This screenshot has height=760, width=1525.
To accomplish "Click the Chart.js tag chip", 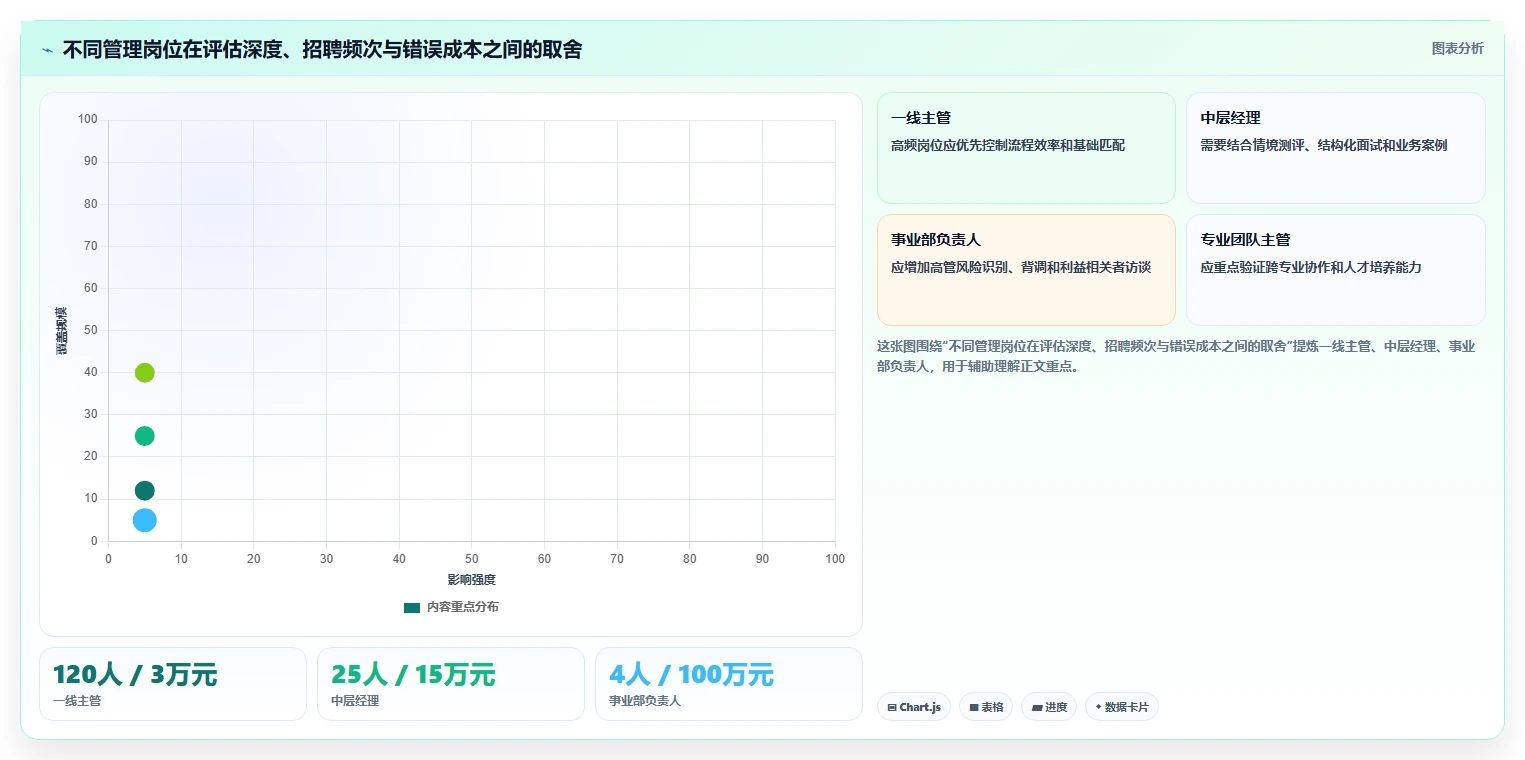I will pyautogui.click(x=914, y=707).
